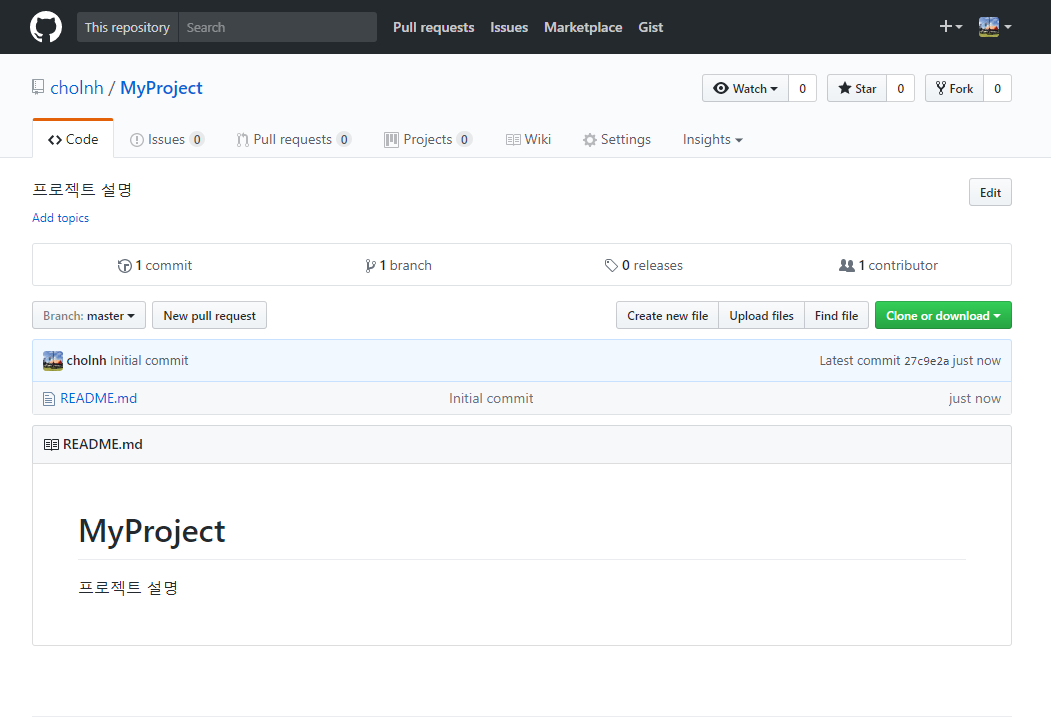Screen dimensions: 1051x727
Task: Click the Projects tab board icon
Action: pyautogui.click(x=391, y=139)
